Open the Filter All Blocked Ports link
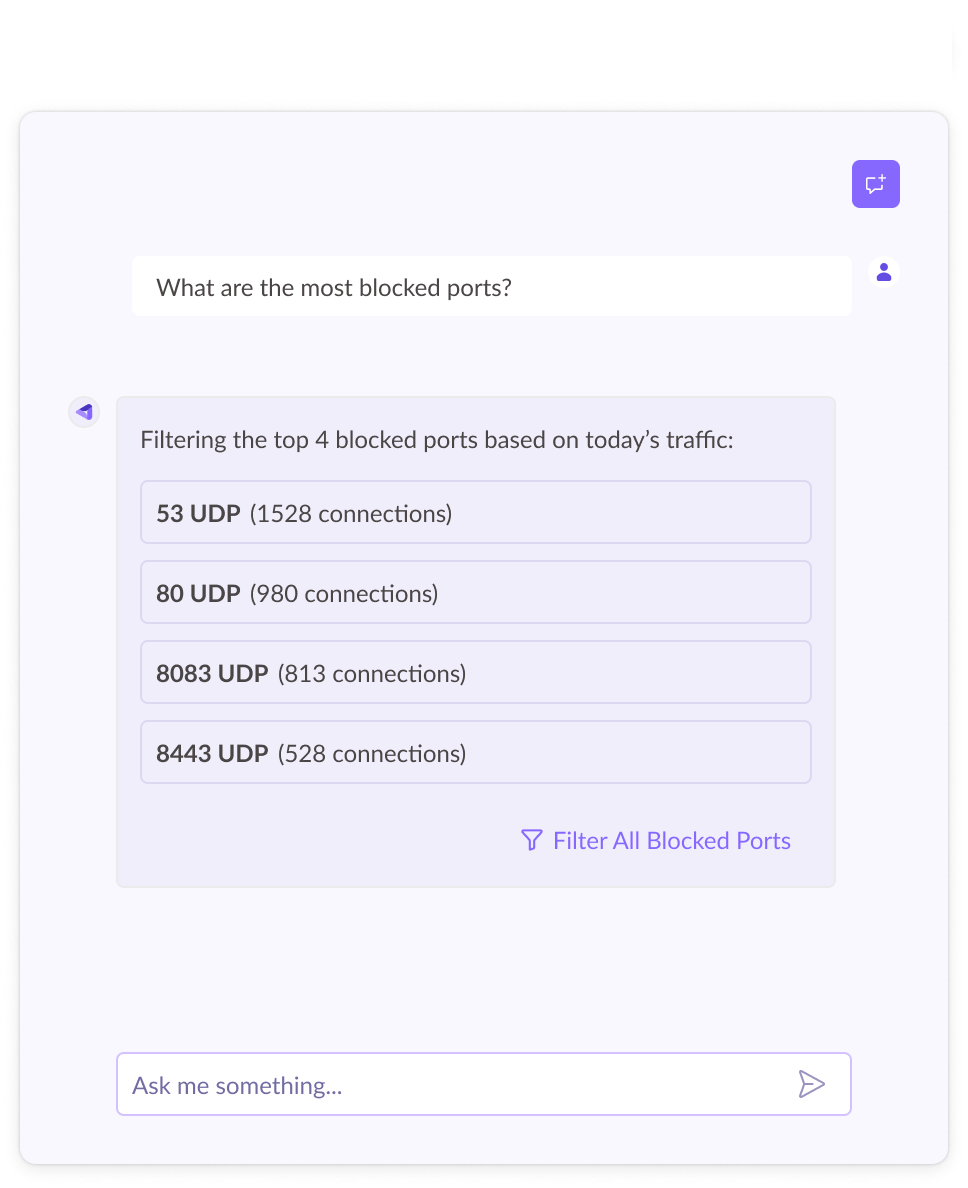 click(x=671, y=841)
